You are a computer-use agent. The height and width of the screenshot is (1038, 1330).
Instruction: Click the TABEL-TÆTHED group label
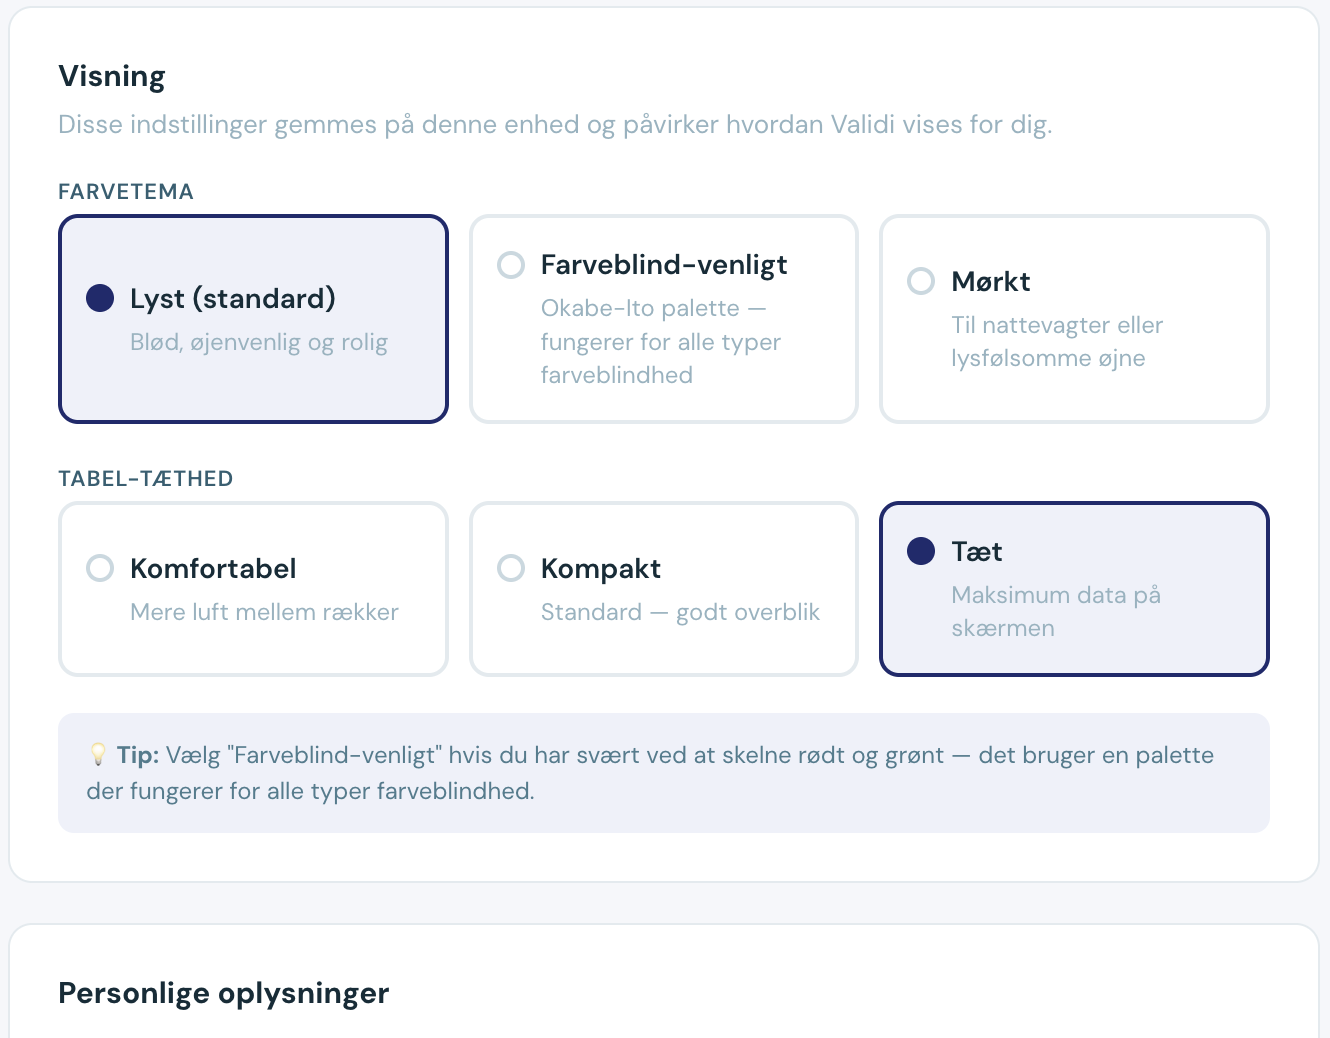click(x=145, y=478)
